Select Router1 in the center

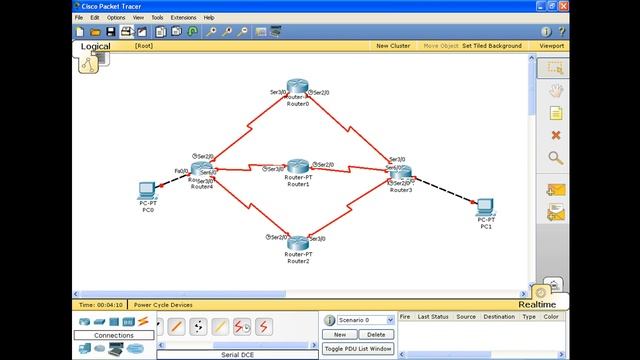point(298,167)
